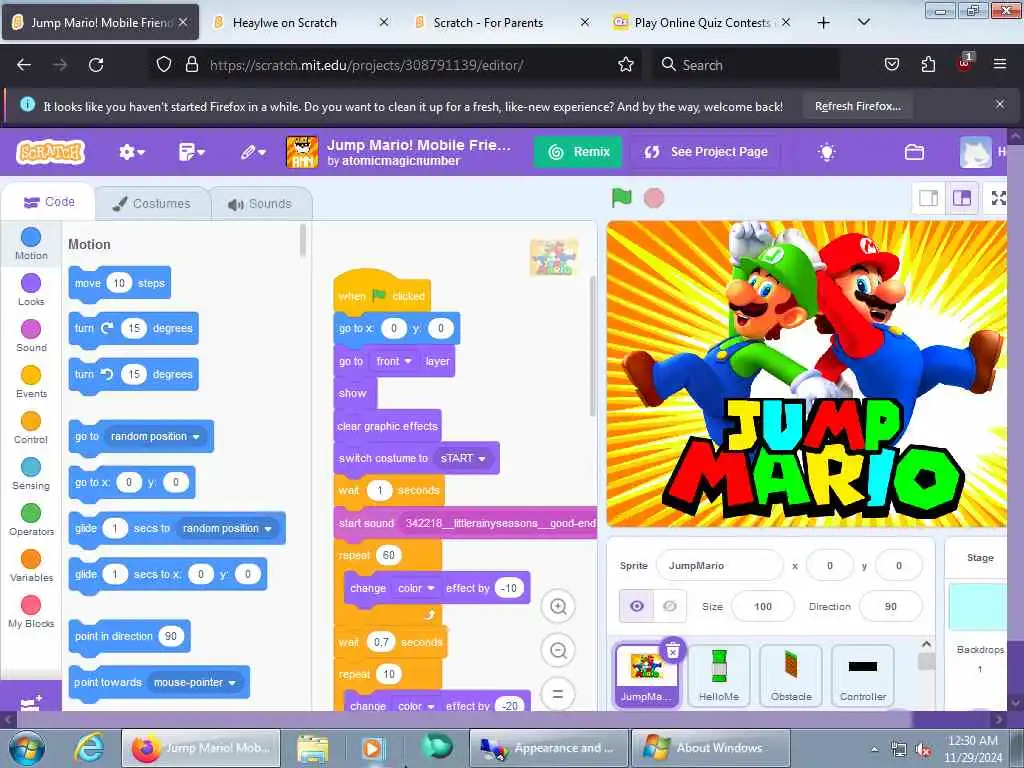Screen dimensions: 1024x768
Task: Select the Looks block category
Action: [31, 289]
